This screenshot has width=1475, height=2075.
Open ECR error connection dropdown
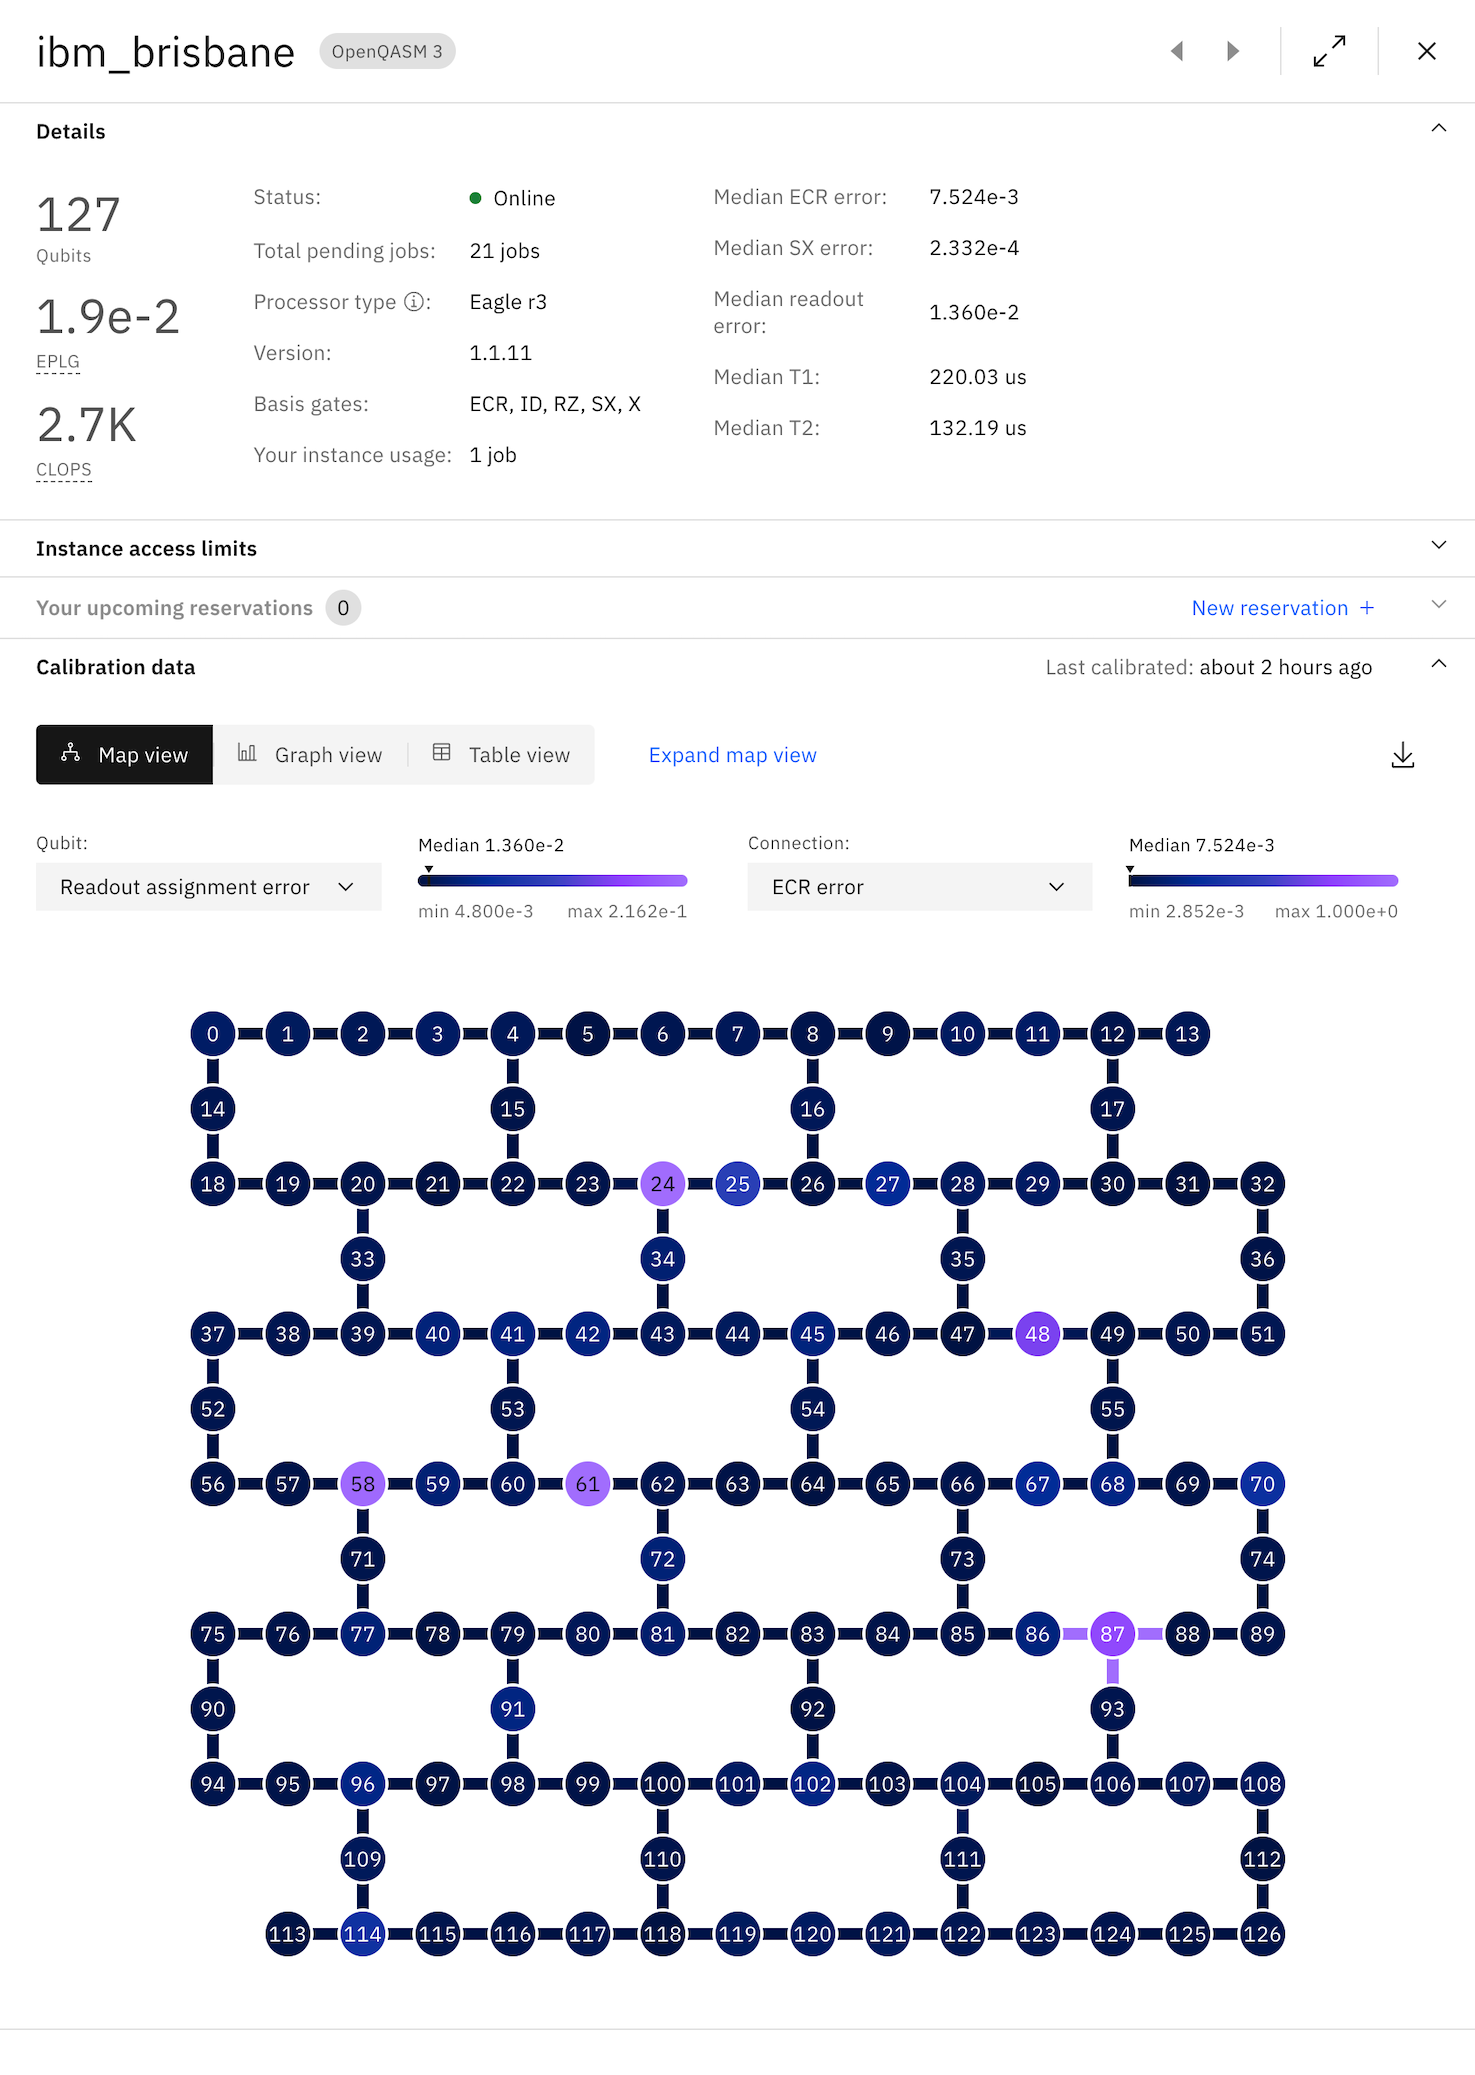click(919, 887)
